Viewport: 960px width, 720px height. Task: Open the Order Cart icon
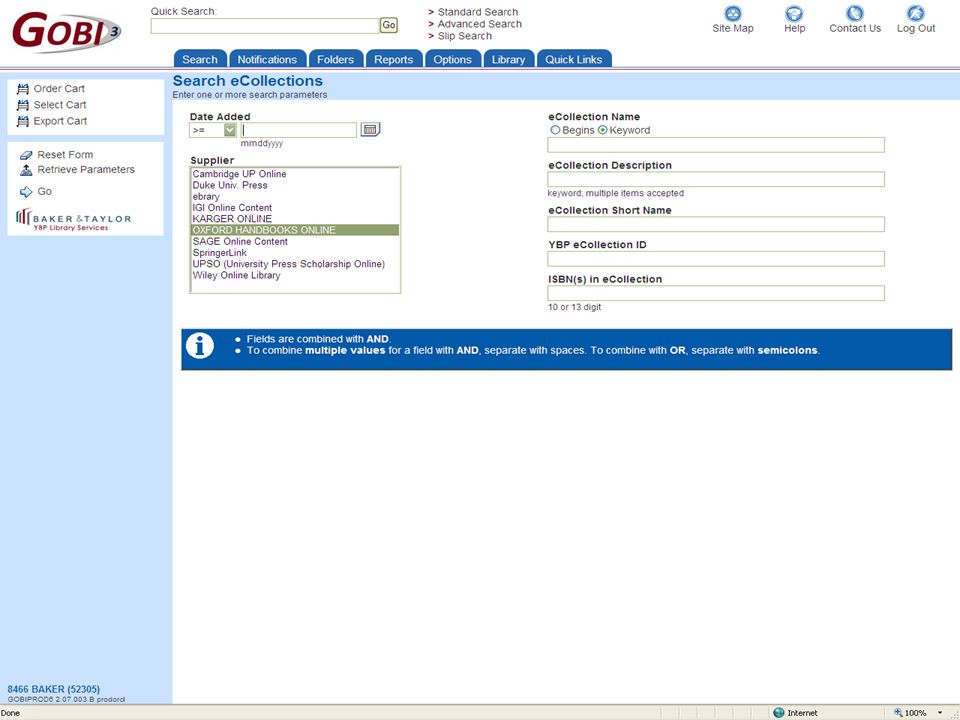[23, 89]
